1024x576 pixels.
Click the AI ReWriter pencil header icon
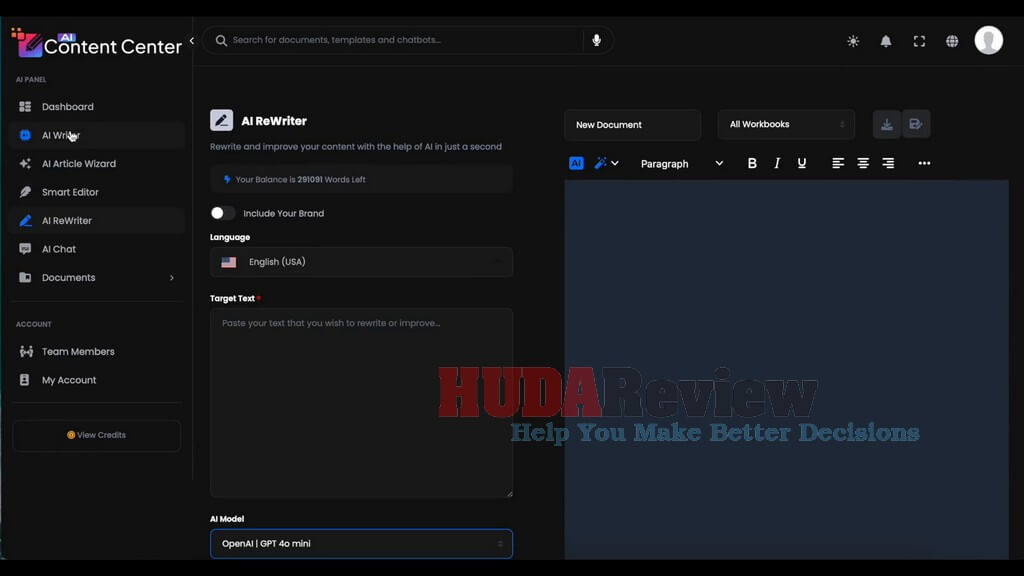coord(221,121)
